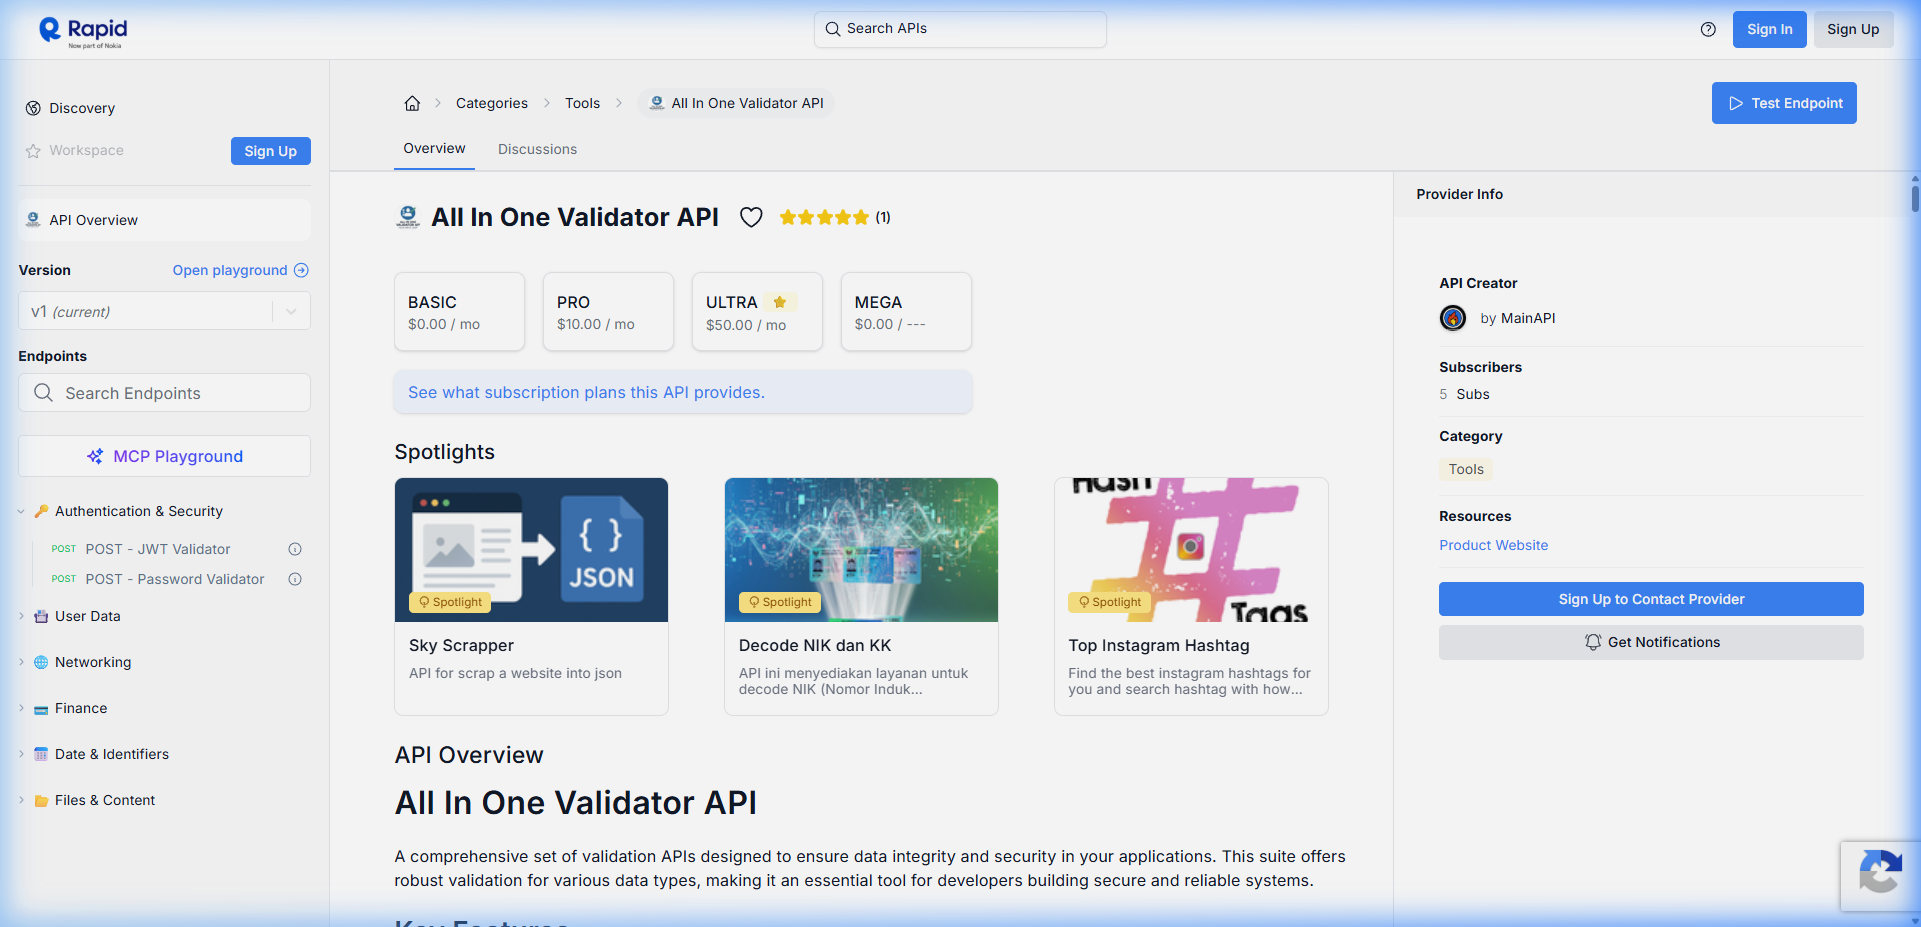The image size is (1921, 927).
Task: Click Sign Up beside Workspace
Action: (270, 151)
